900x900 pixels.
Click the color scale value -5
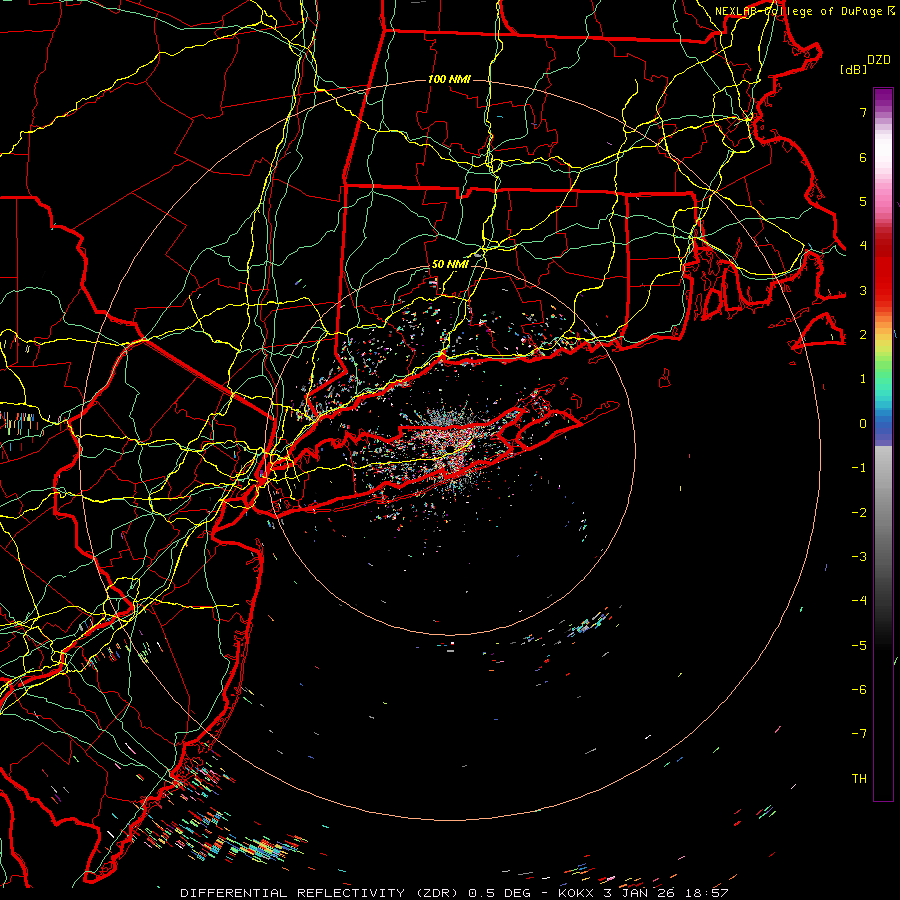859,646
